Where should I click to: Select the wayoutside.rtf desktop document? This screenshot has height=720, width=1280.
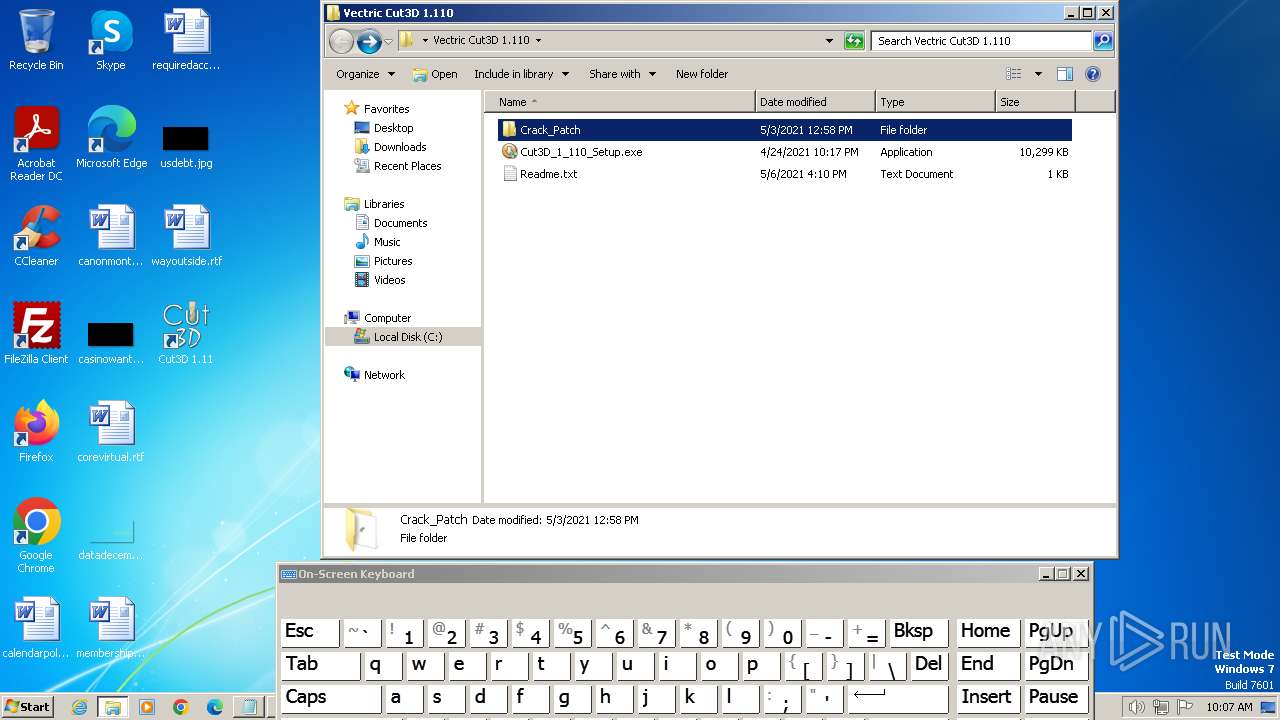tap(186, 236)
